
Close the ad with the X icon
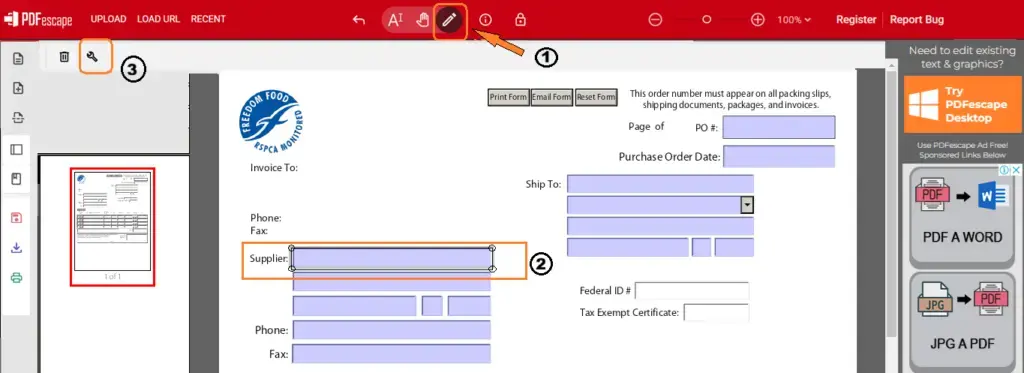pos(1016,170)
